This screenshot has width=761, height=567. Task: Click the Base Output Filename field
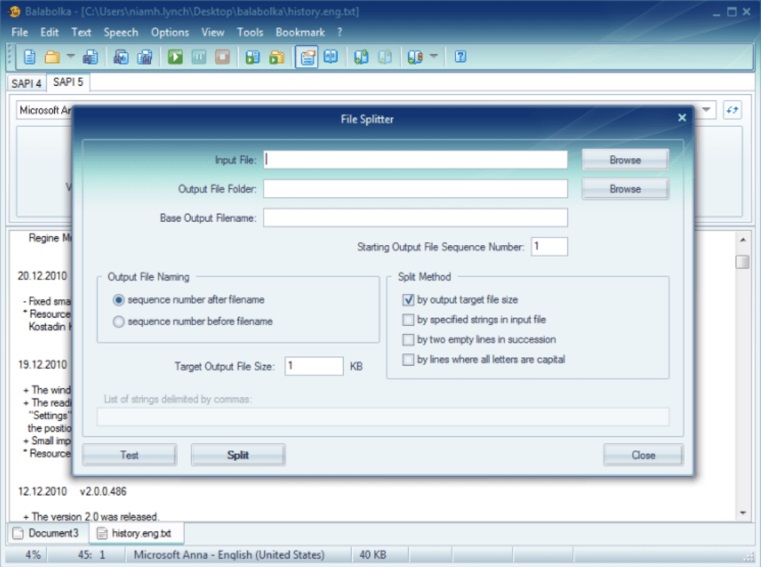pos(415,218)
